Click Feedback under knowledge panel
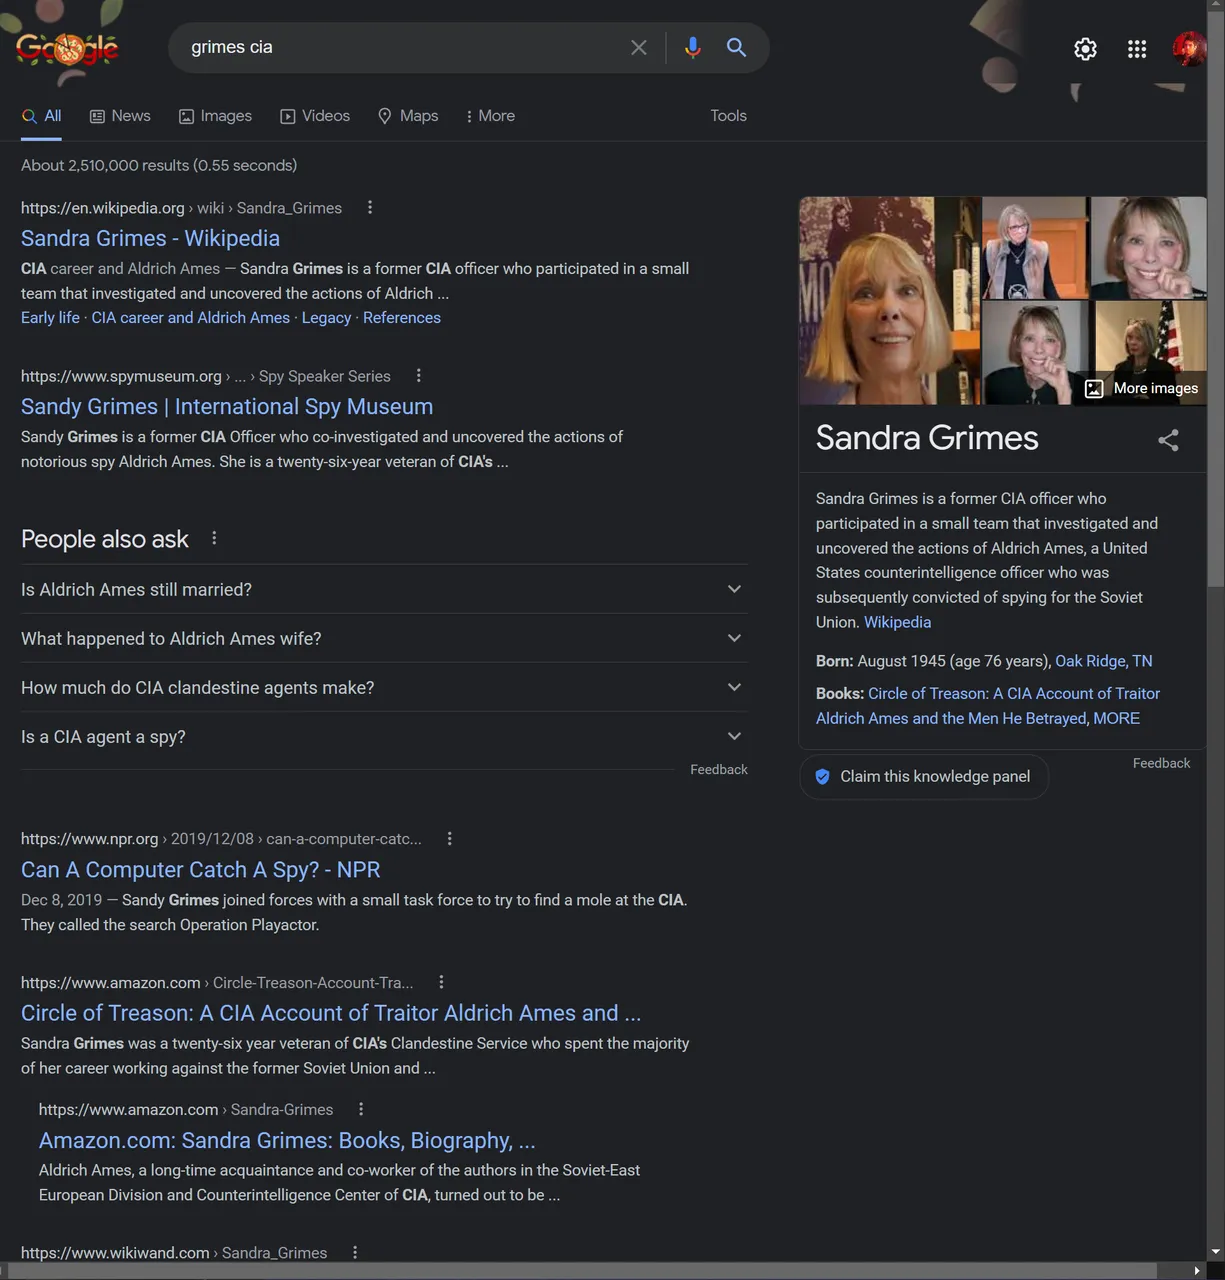 pyautogui.click(x=1161, y=763)
